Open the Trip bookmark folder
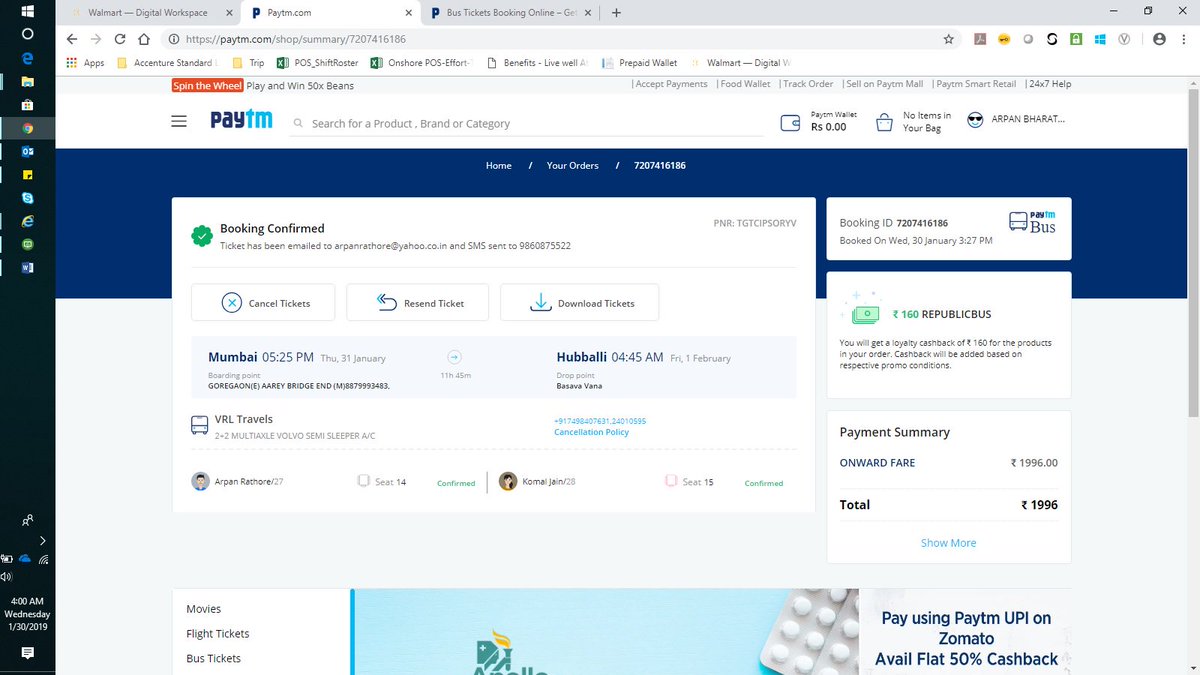 pyautogui.click(x=248, y=62)
